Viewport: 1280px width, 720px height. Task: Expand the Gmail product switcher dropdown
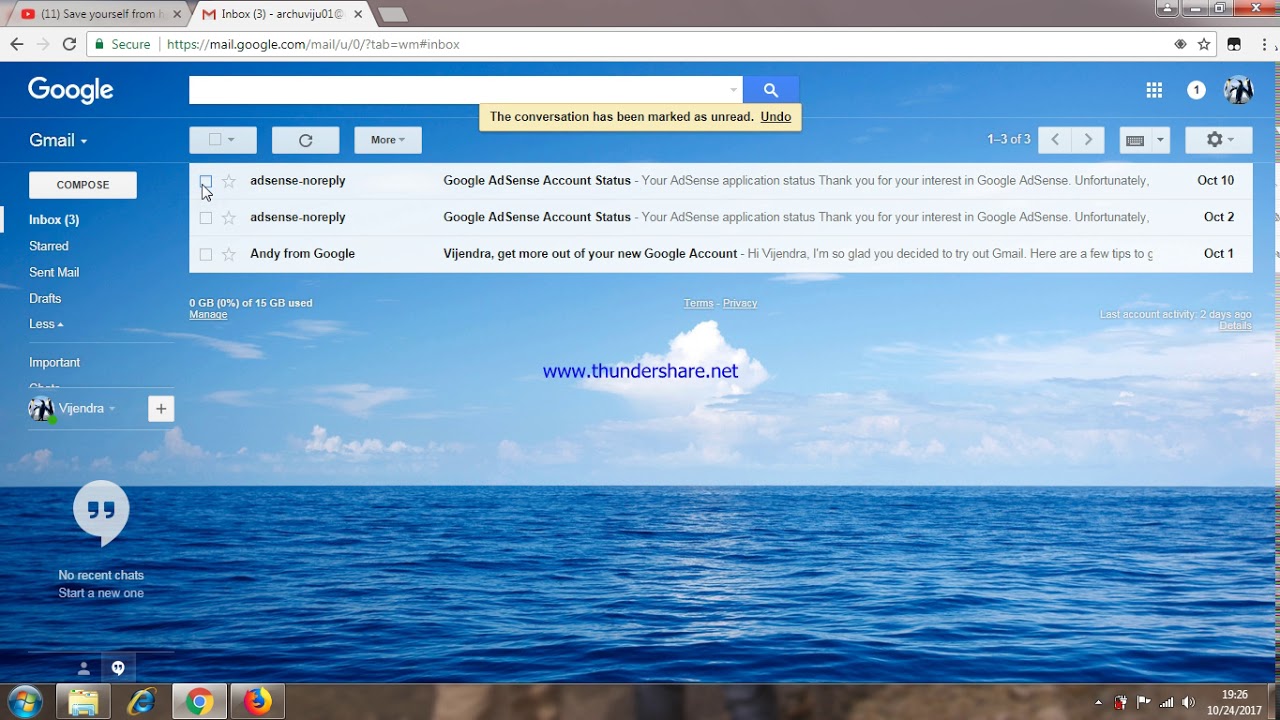point(58,140)
